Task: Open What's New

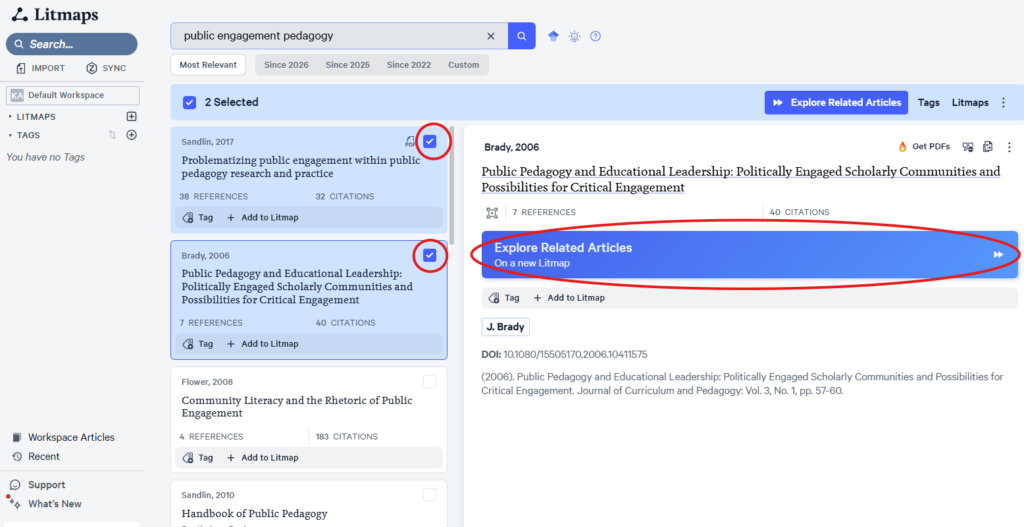Action: coord(46,503)
